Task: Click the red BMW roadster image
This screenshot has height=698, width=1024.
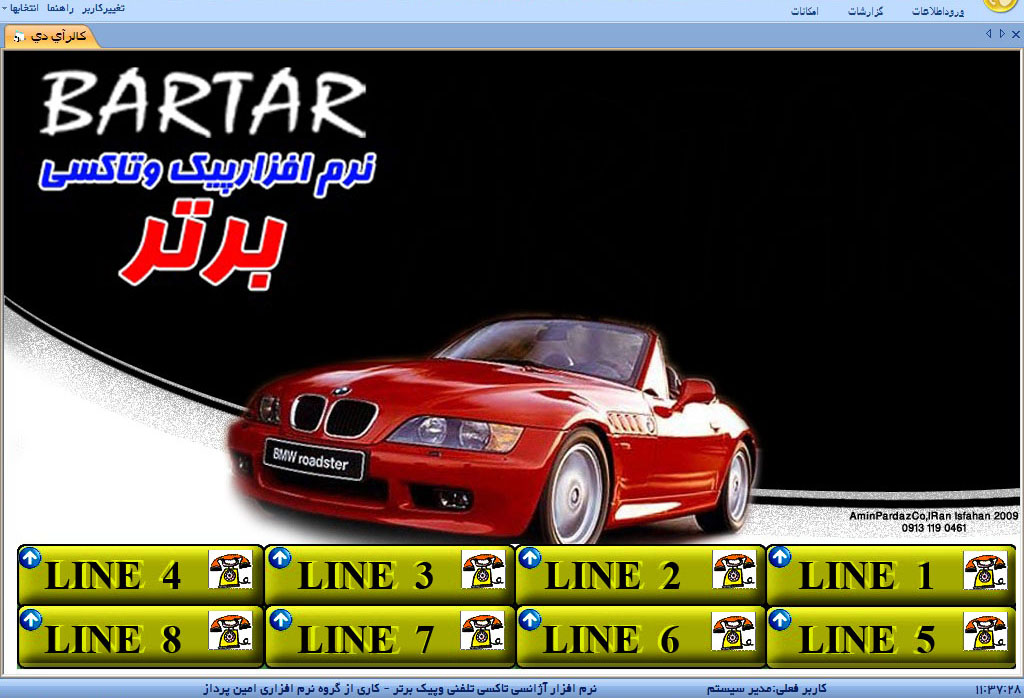Action: point(493,431)
